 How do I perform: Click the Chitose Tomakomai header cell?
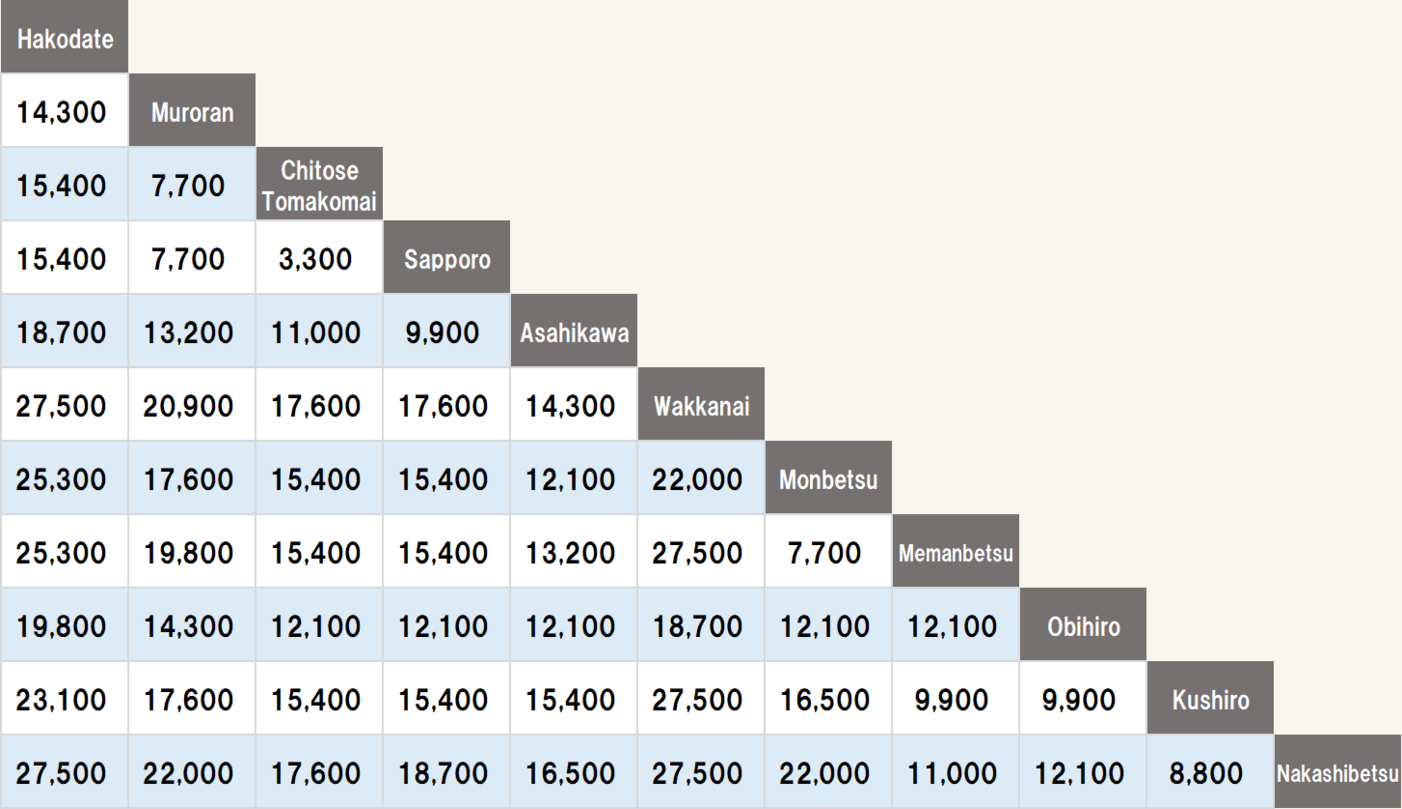(319, 185)
